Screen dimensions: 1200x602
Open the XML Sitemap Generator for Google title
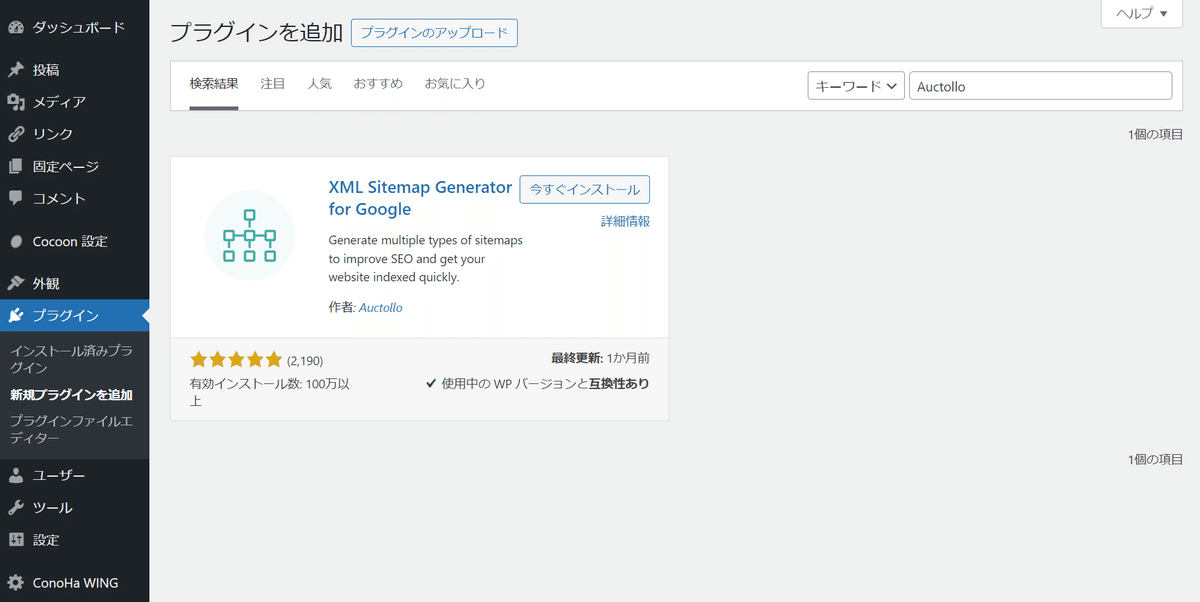(x=420, y=198)
